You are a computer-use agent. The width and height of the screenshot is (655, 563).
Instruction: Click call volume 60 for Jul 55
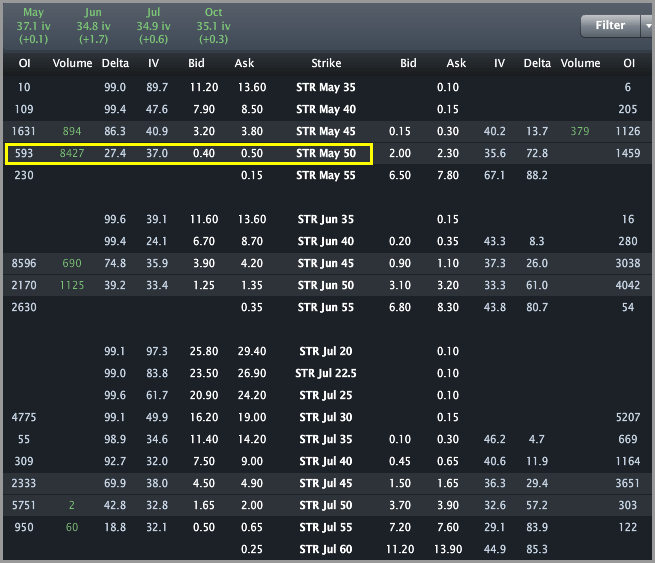[x=72, y=527]
